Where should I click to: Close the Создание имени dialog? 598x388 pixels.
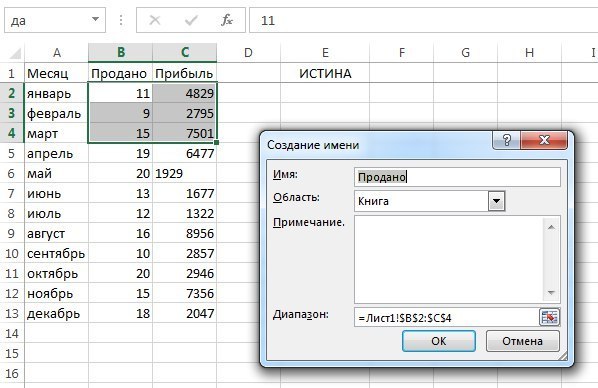pos(544,140)
